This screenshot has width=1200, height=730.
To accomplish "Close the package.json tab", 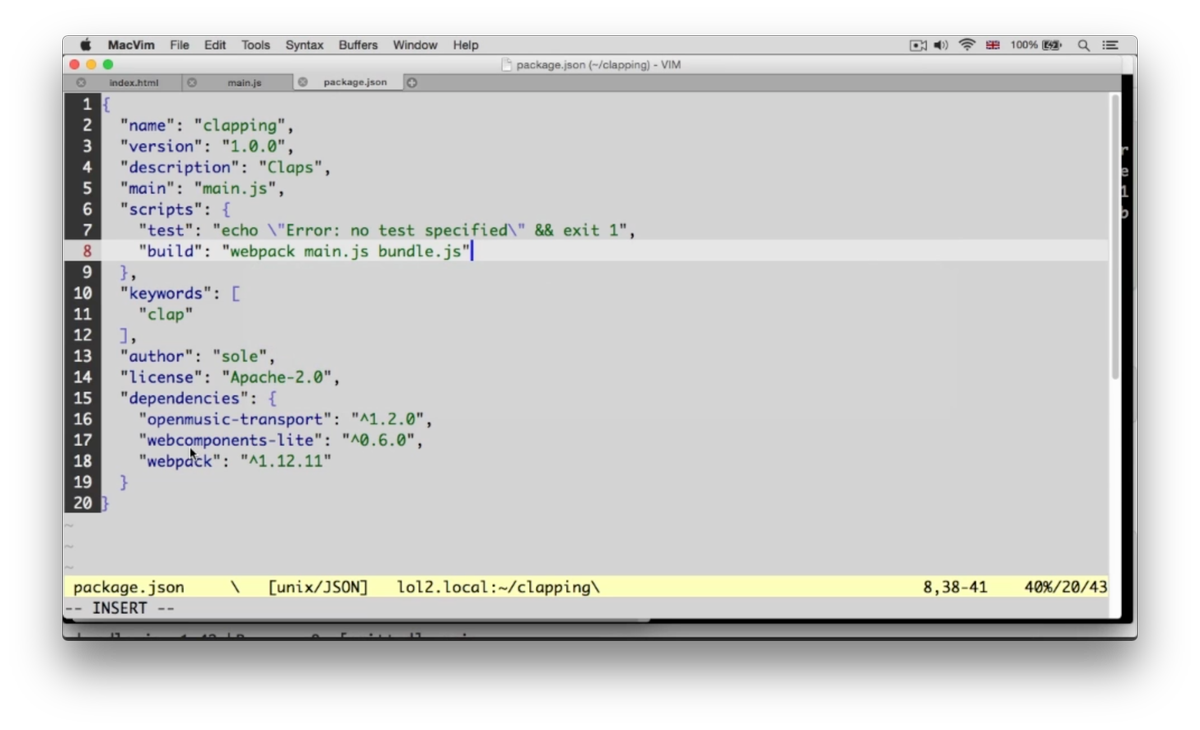I will pyautogui.click(x=302, y=82).
